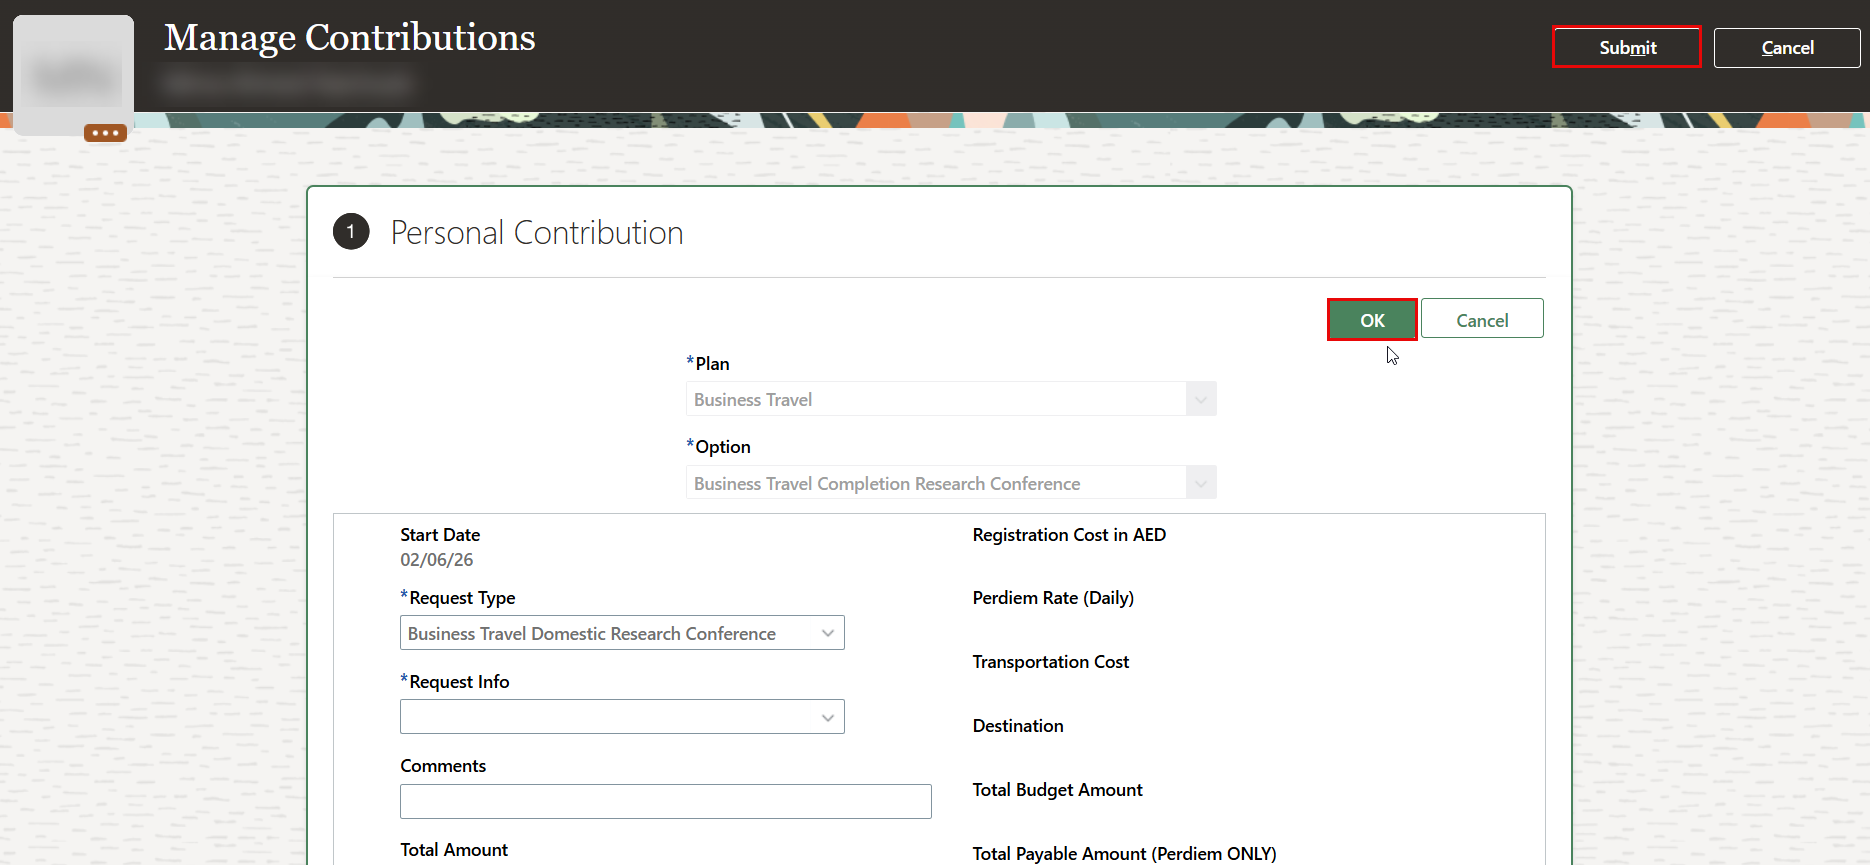Click the Personal Contribution heading
1870x865 pixels.
pos(537,232)
